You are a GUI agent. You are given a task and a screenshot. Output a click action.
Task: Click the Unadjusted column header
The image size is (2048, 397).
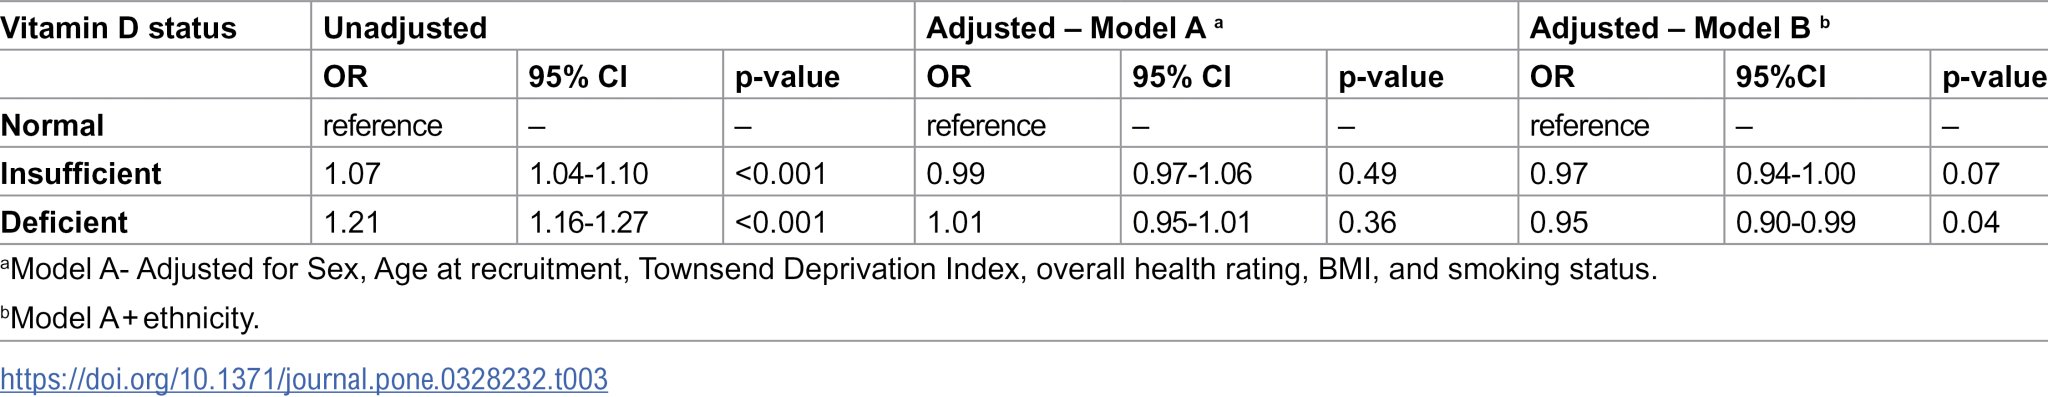405,28
